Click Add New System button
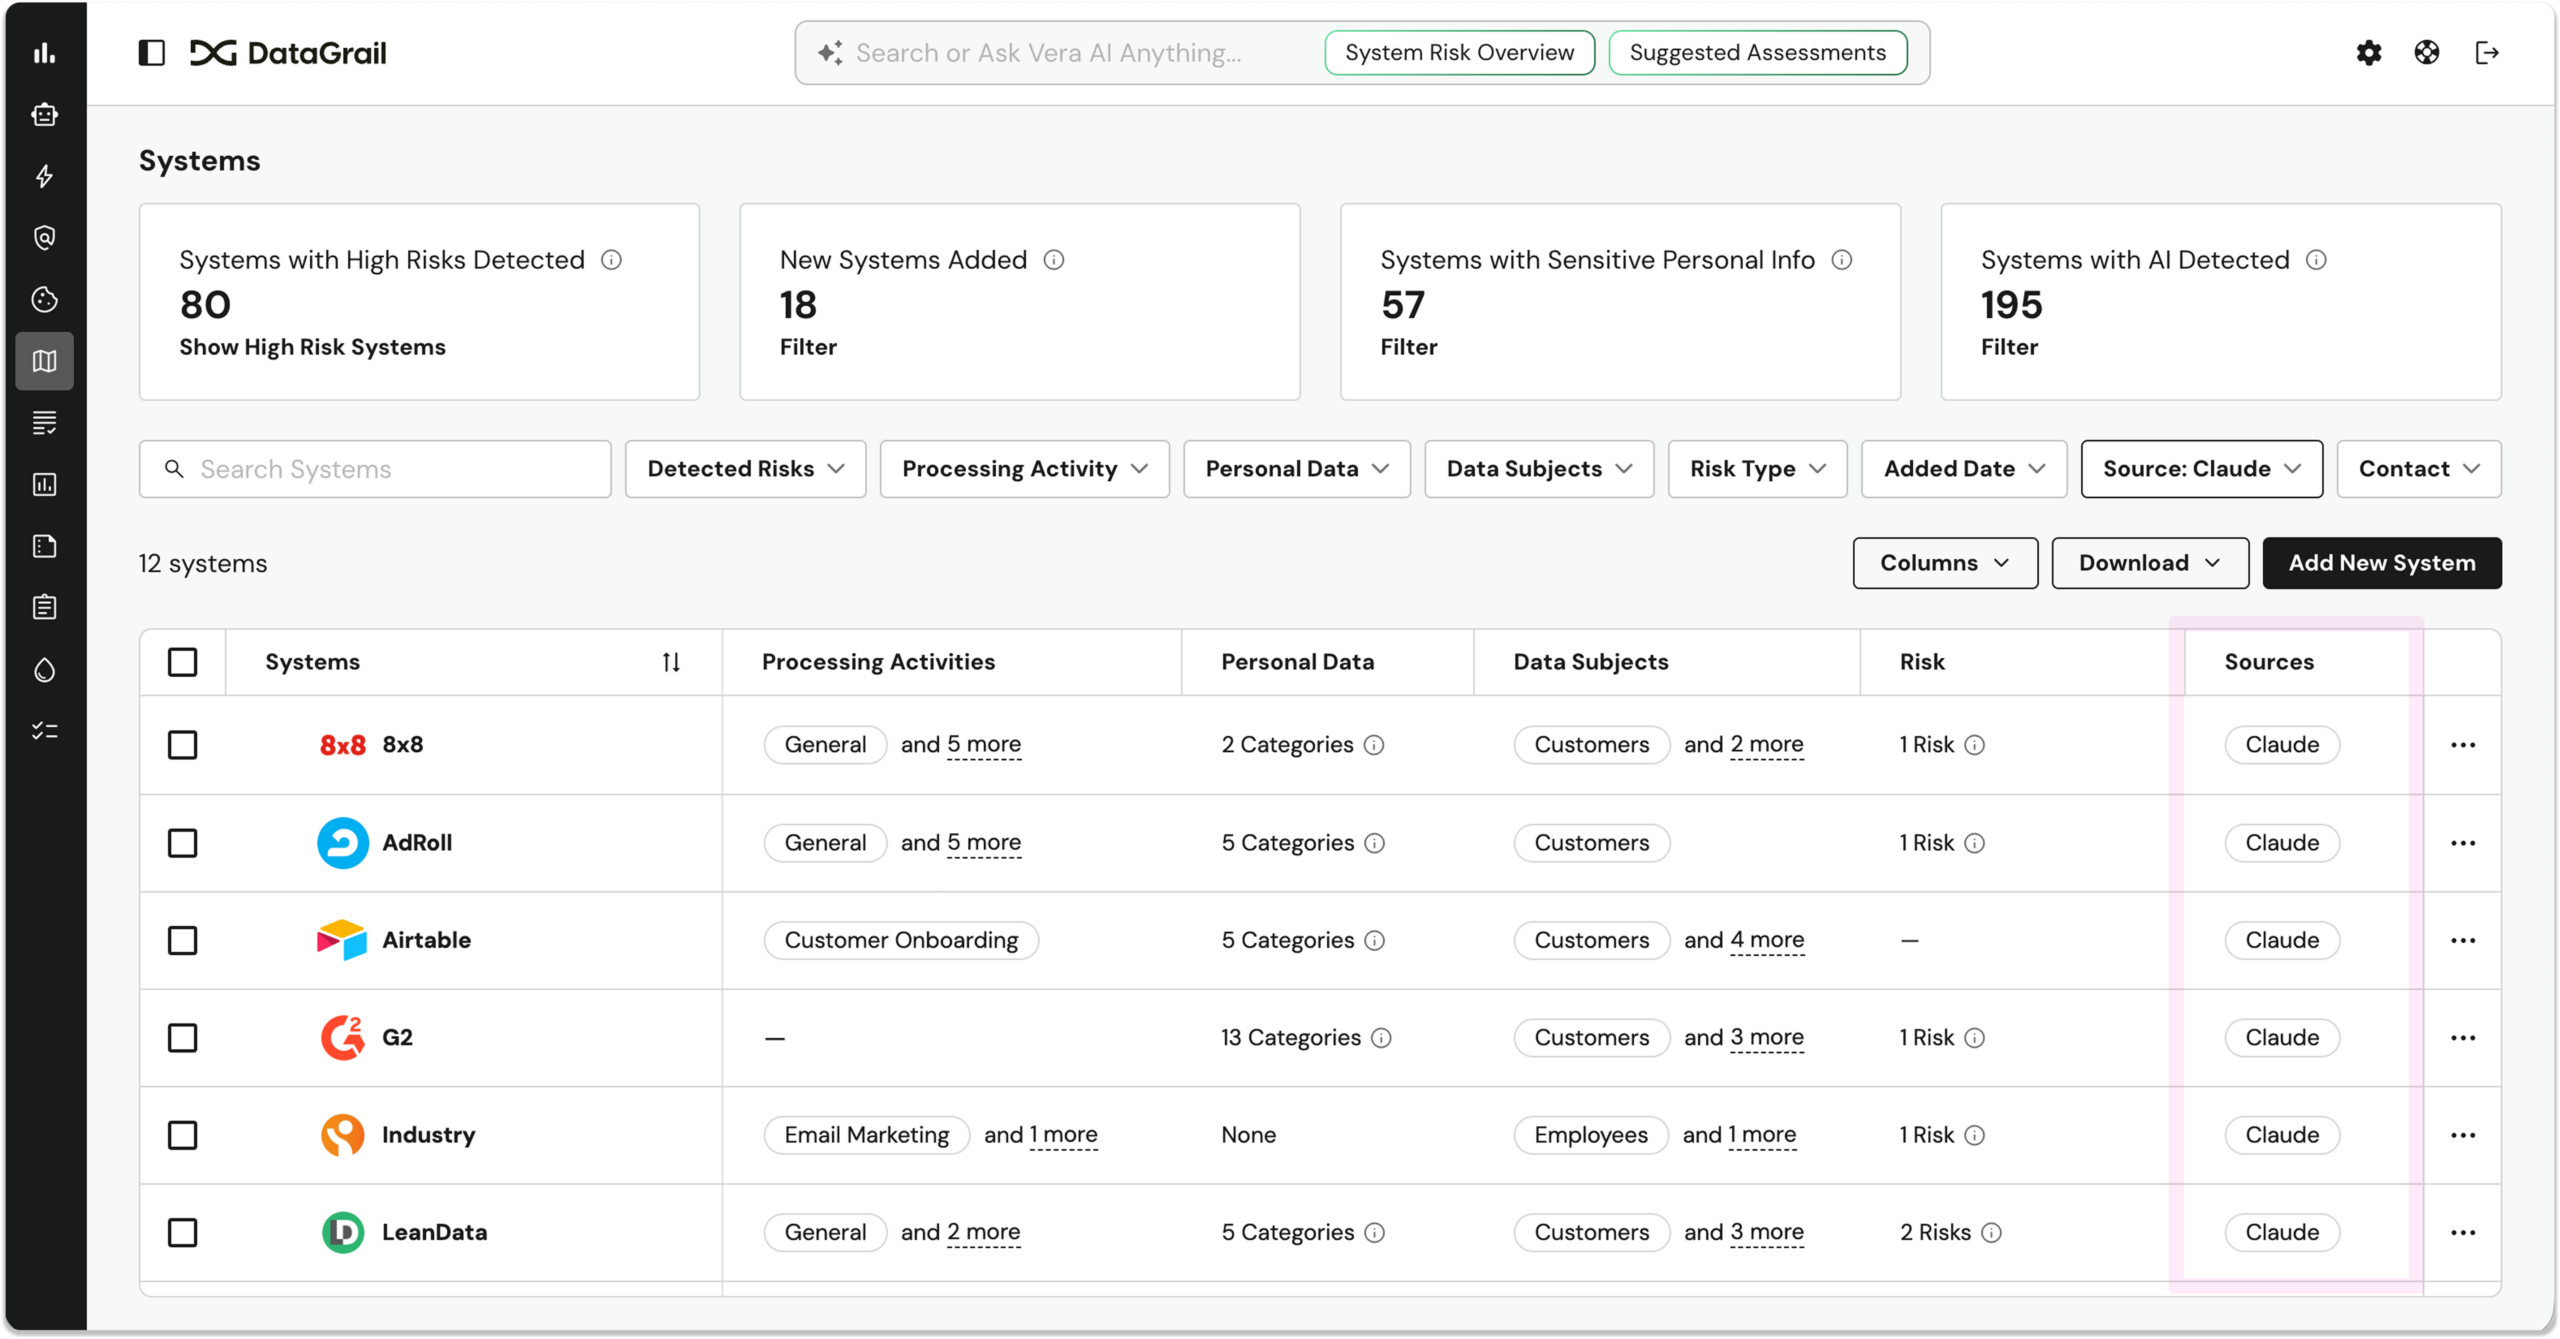 pyautogui.click(x=2381, y=563)
